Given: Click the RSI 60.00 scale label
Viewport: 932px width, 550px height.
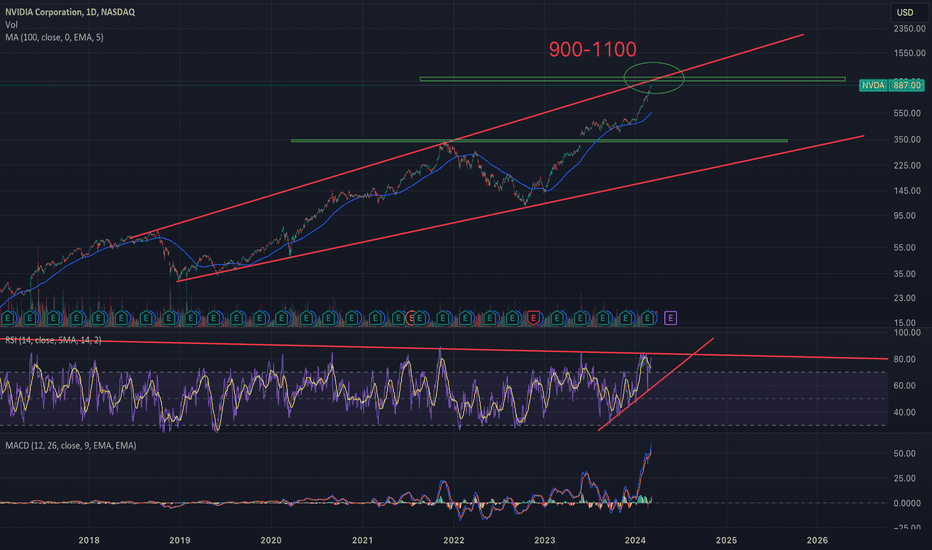Looking at the screenshot, I should [905, 385].
